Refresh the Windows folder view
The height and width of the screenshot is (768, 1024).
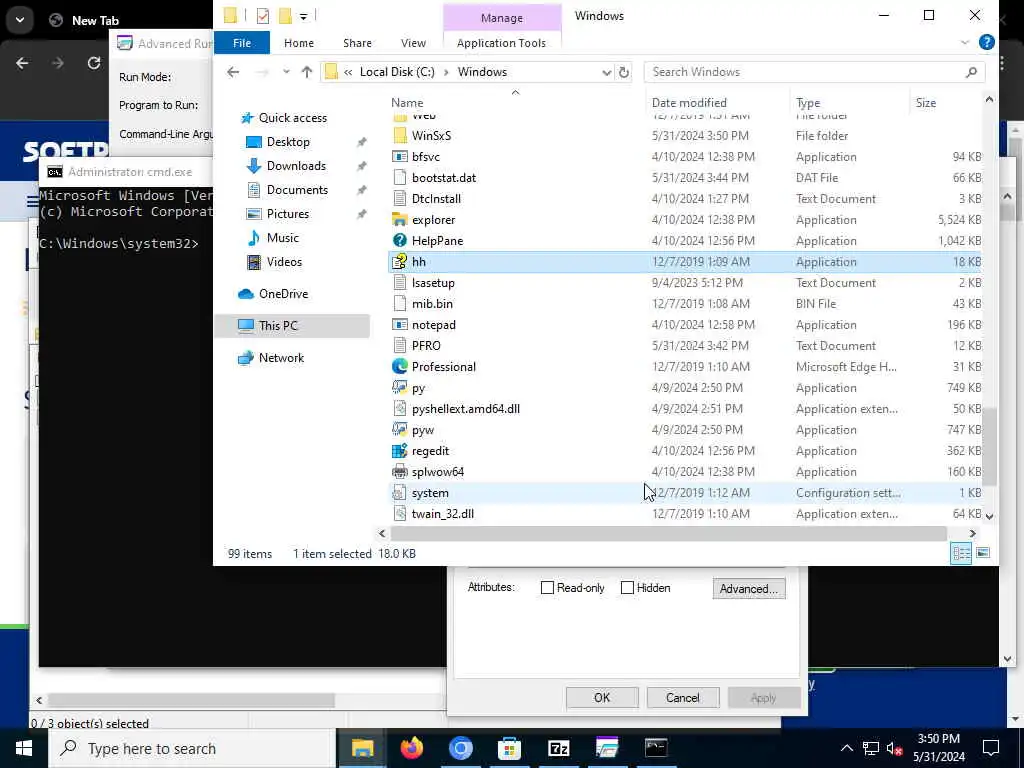coord(624,72)
